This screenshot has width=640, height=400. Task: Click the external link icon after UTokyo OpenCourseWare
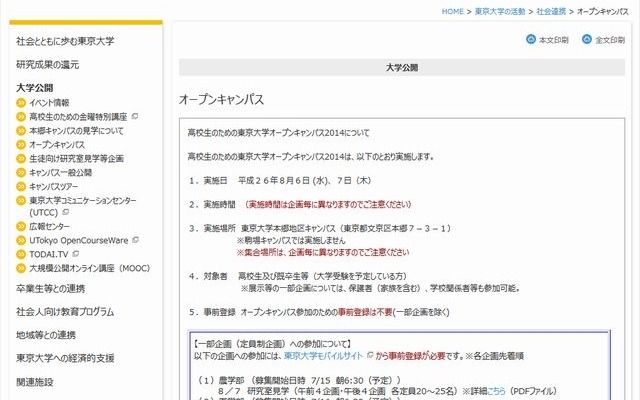(136, 240)
